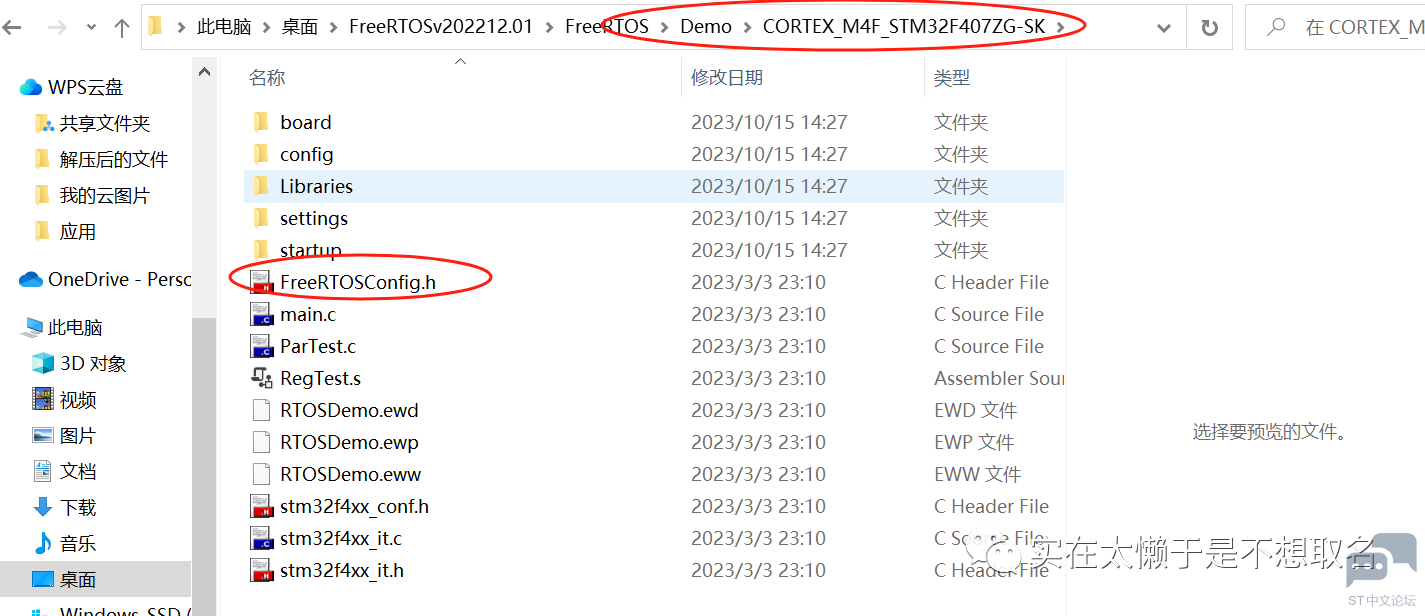
Task: Open WPS云盘 in the navigation pane
Action: 85,87
